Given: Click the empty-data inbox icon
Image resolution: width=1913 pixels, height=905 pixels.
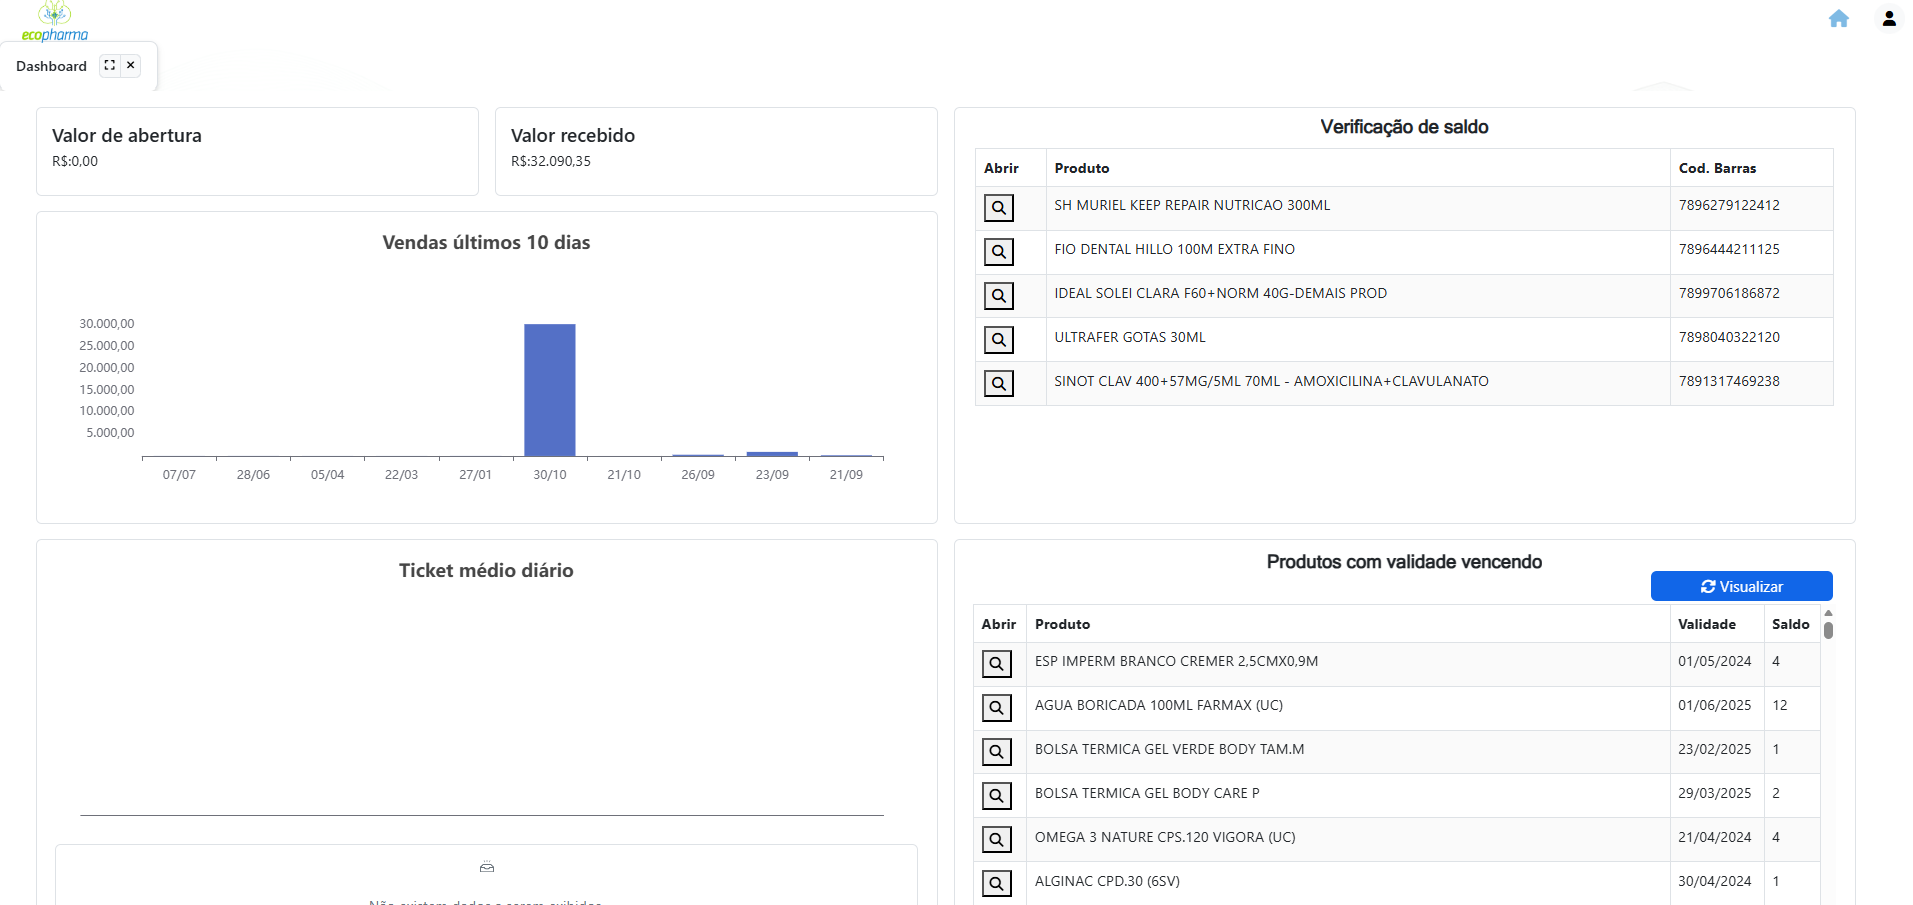Looking at the screenshot, I should coord(487,867).
